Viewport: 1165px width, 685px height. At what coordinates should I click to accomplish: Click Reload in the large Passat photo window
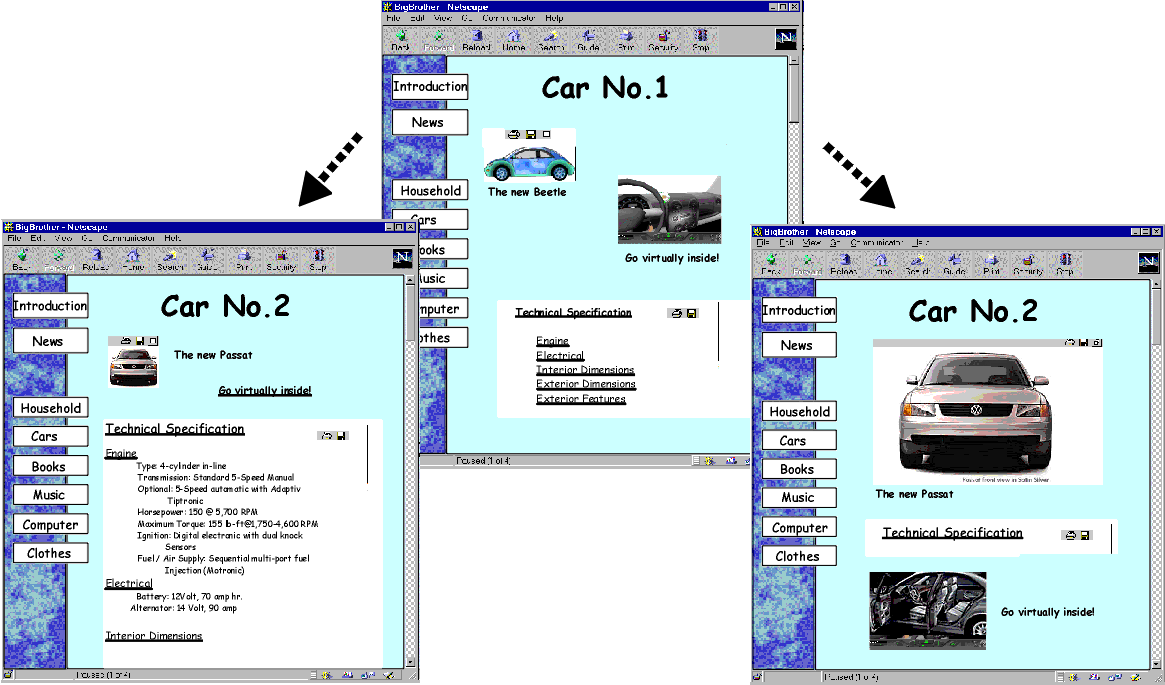tap(843, 264)
